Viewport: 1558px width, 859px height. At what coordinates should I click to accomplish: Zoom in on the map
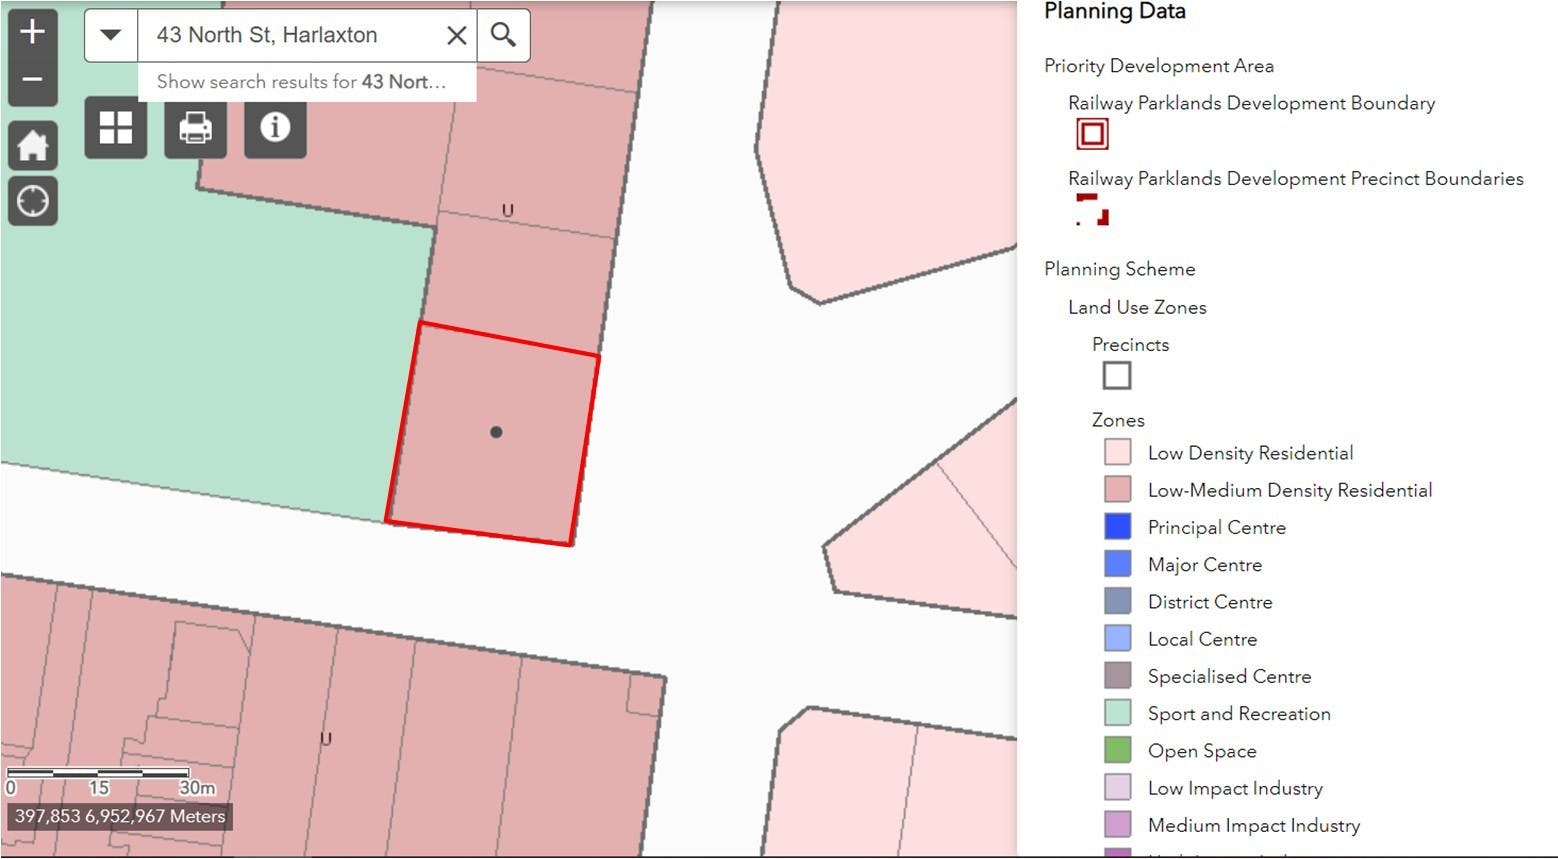pyautogui.click(x=32, y=32)
